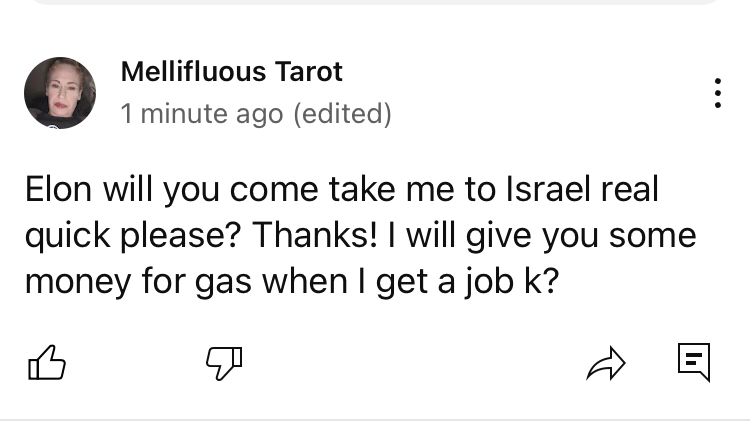Click the "1 minute ago" timestamp
The image size is (750, 424).
tap(202, 114)
